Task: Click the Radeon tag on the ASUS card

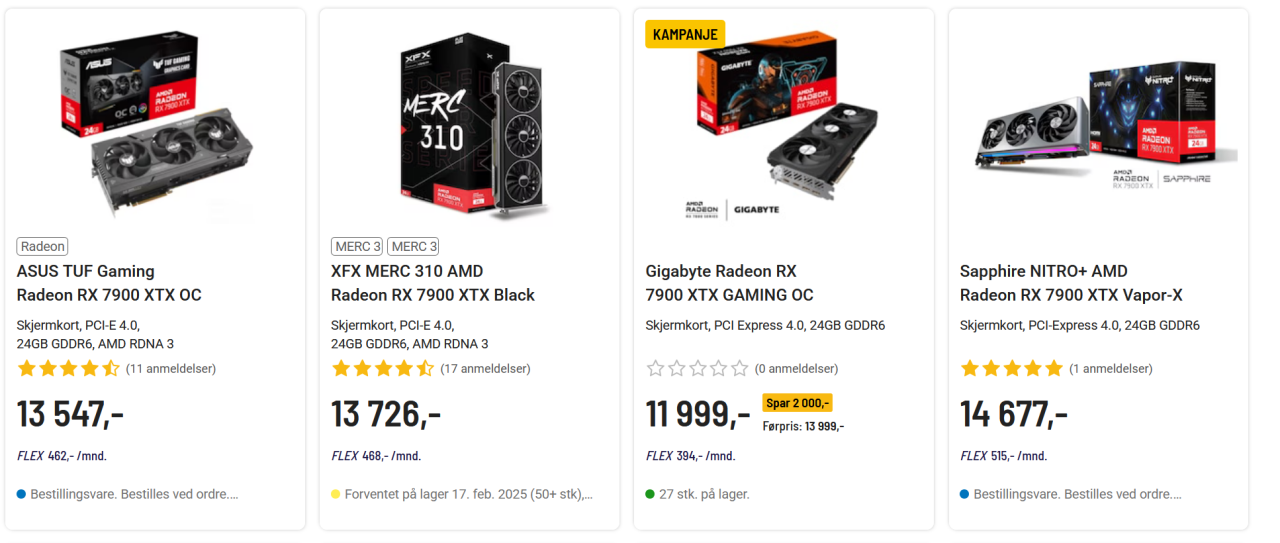Action: point(42,246)
